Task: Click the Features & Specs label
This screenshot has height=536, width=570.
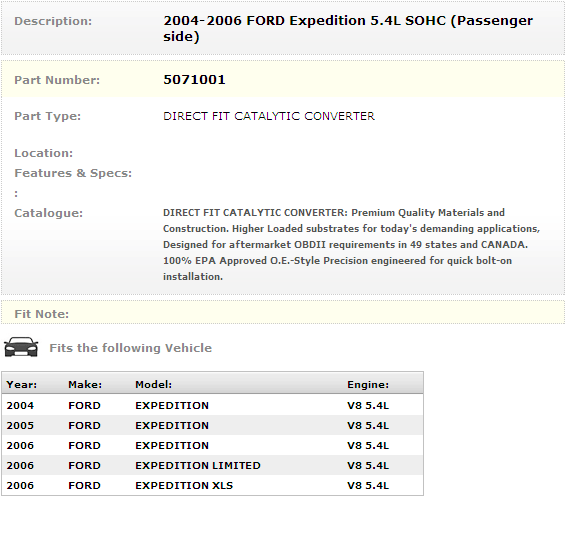Action: tap(73, 173)
